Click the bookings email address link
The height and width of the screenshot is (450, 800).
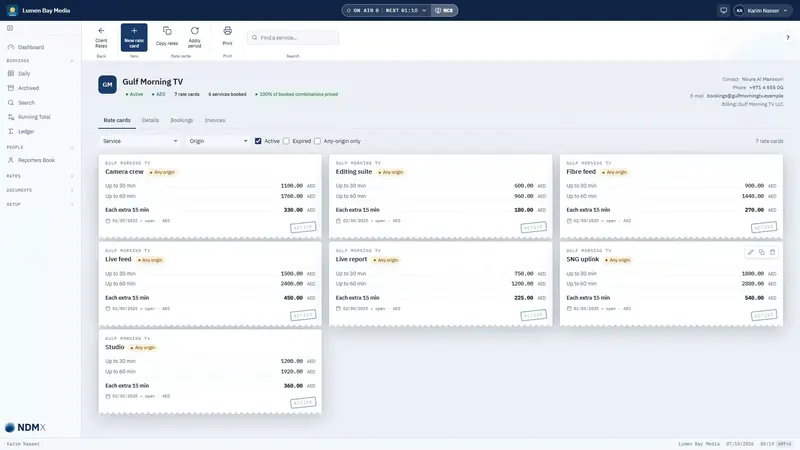point(745,96)
